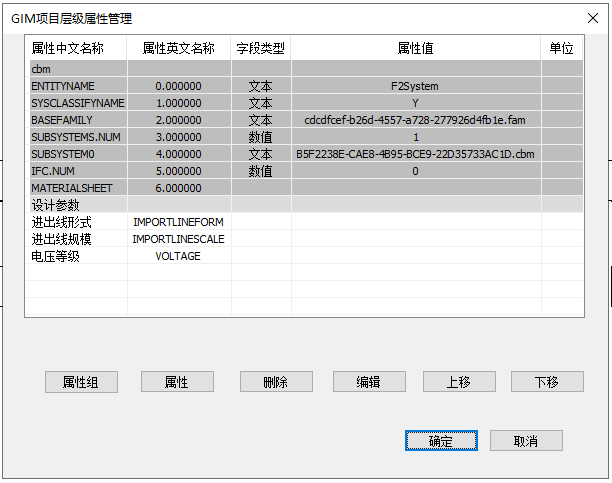The width and height of the screenshot is (612, 483).
Task: Click the IMPORTLINEFORM cell
Action: [179, 222]
